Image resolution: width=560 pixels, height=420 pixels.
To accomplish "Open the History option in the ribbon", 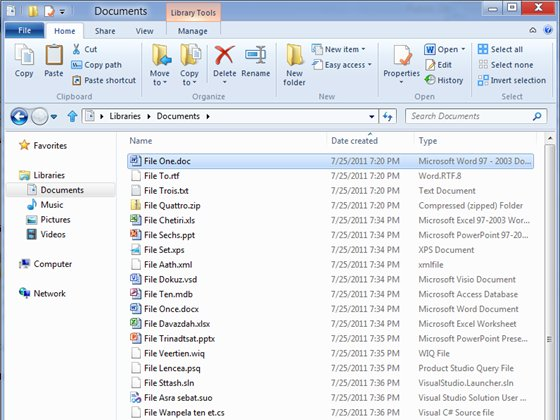I will point(444,80).
